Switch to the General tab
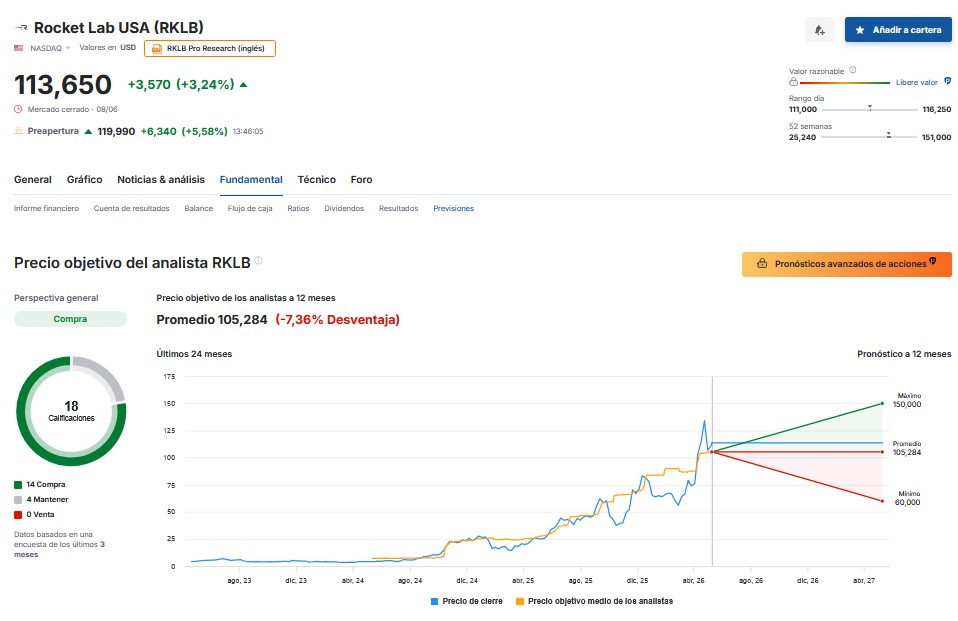Viewport: 958px width, 621px height. [x=33, y=180]
